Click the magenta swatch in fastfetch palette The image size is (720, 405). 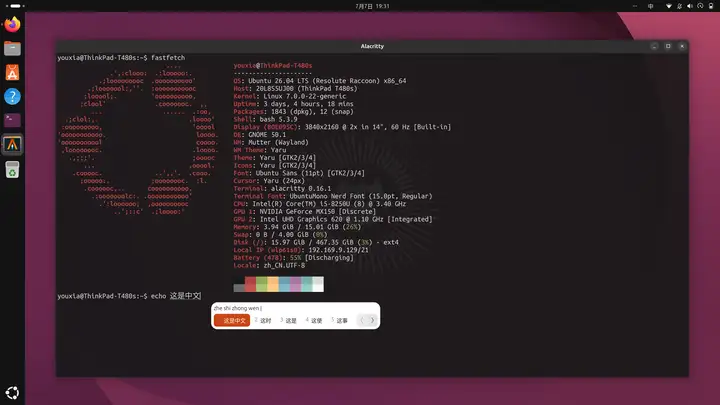point(295,284)
